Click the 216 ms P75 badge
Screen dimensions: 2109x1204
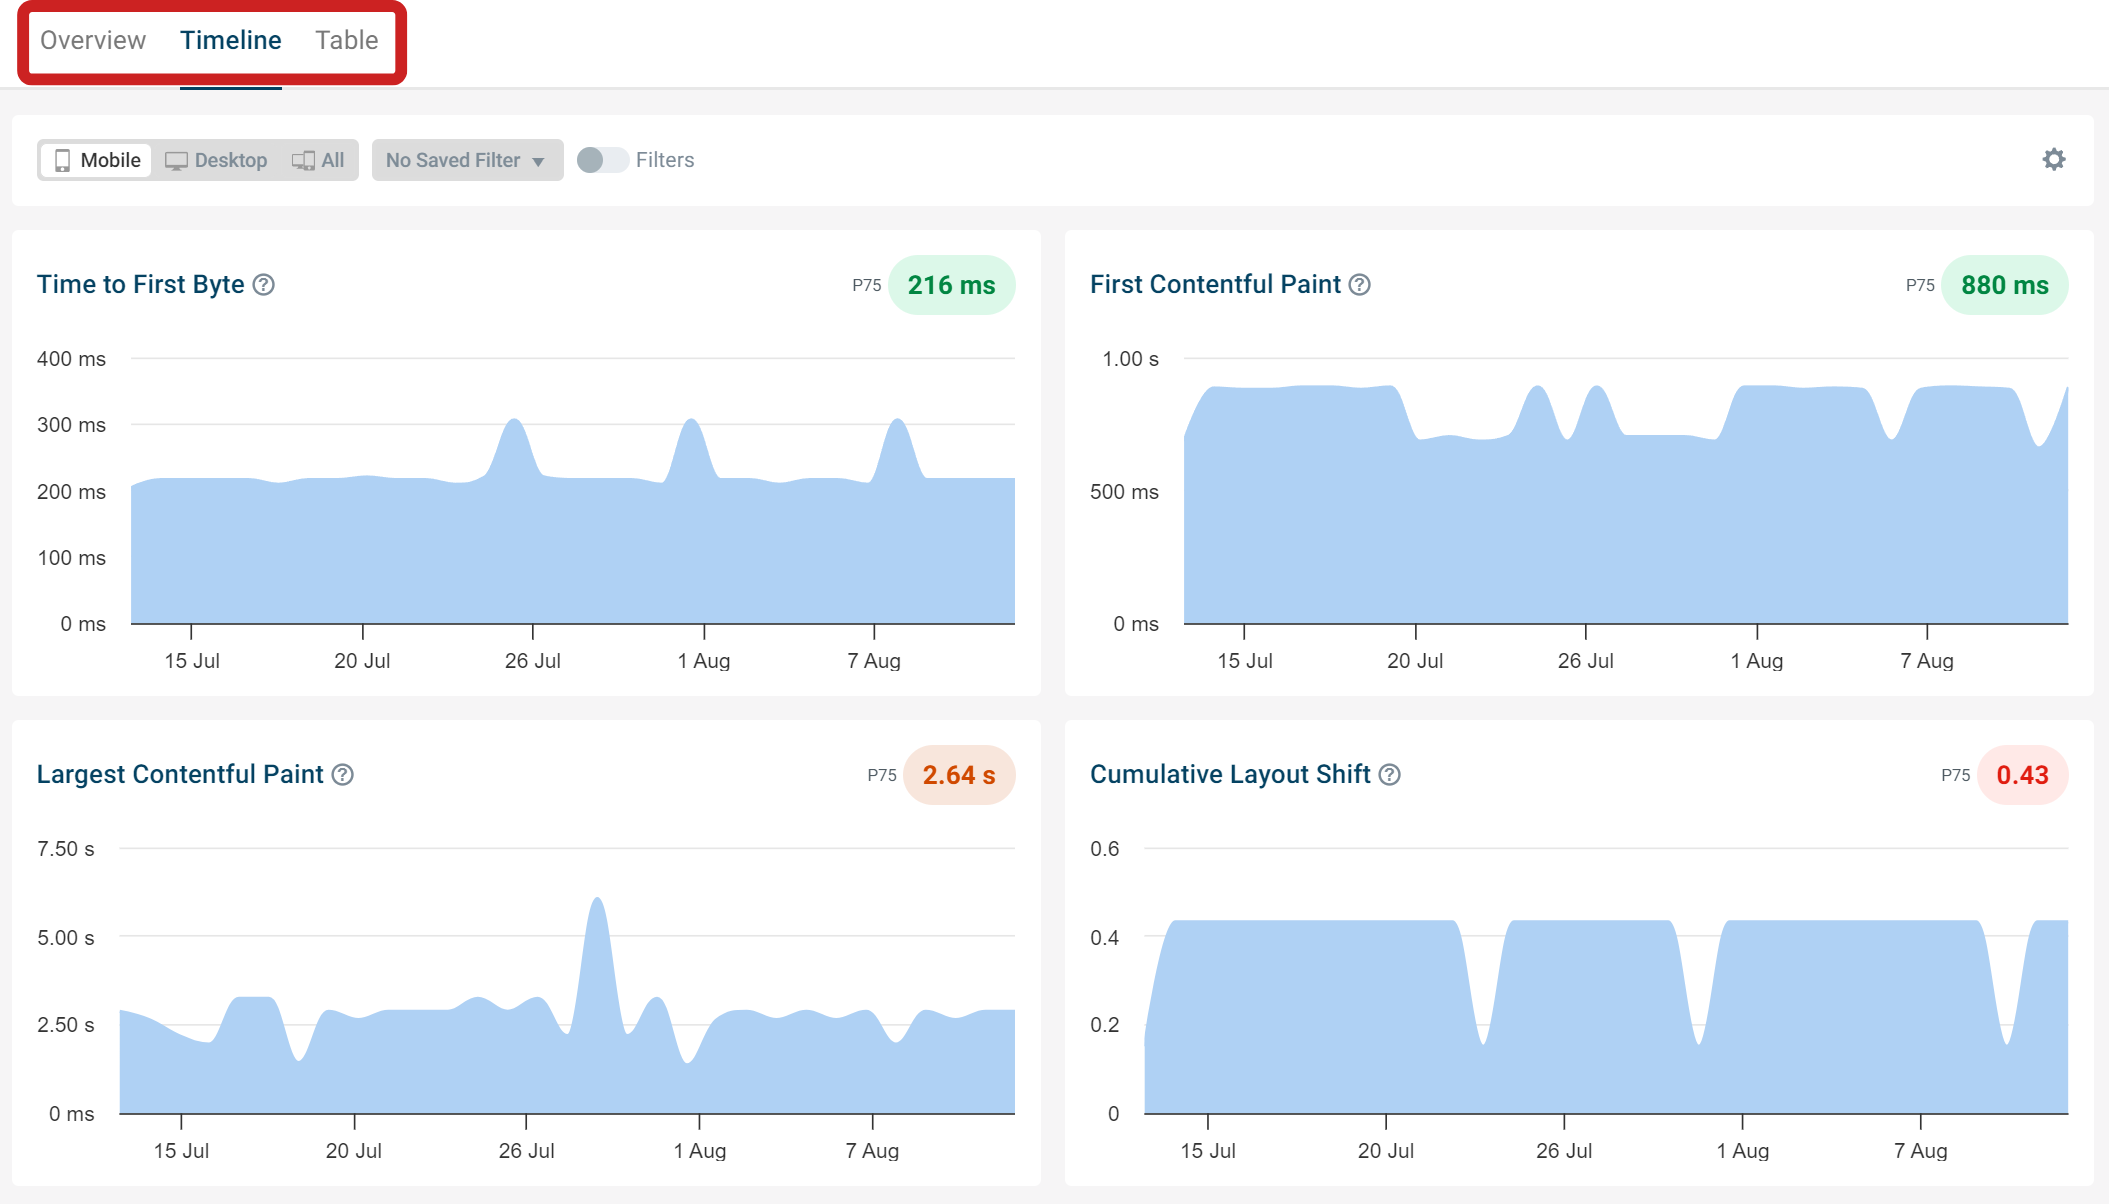click(951, 285)
